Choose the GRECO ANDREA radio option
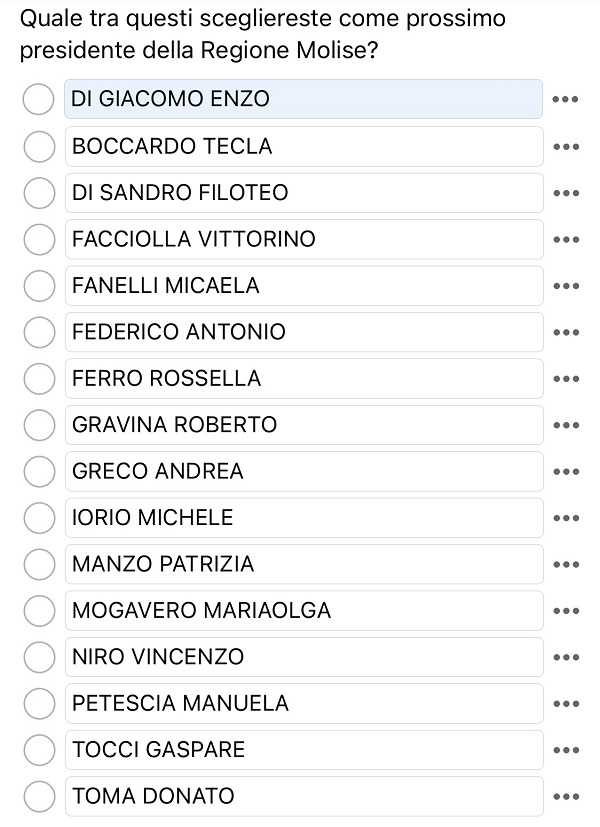The width and height of the screenshot is (600, 827). tap(39, 472)
